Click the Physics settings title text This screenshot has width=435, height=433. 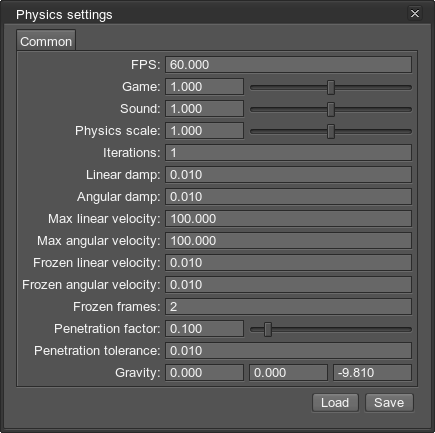coord(64,15)
